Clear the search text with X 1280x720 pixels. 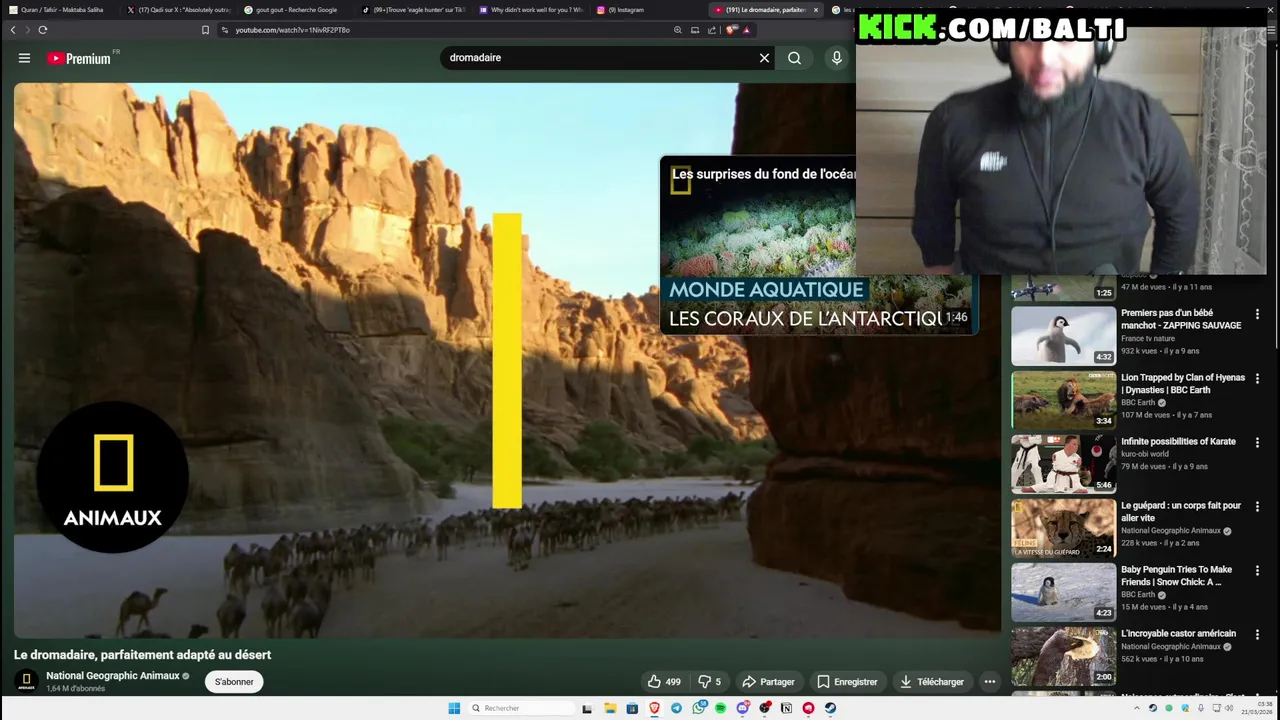point(764,58)
